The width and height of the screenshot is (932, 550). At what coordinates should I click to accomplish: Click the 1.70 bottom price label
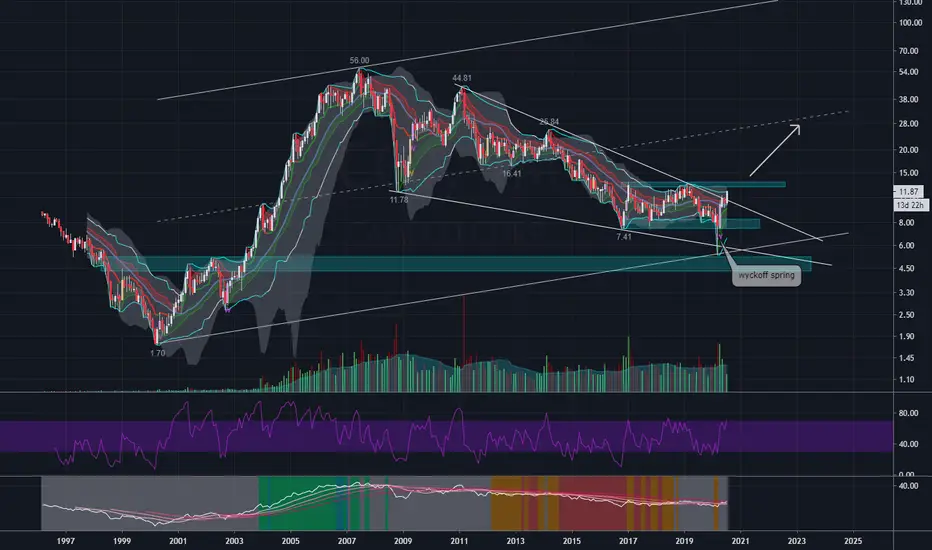click(158, 353)
